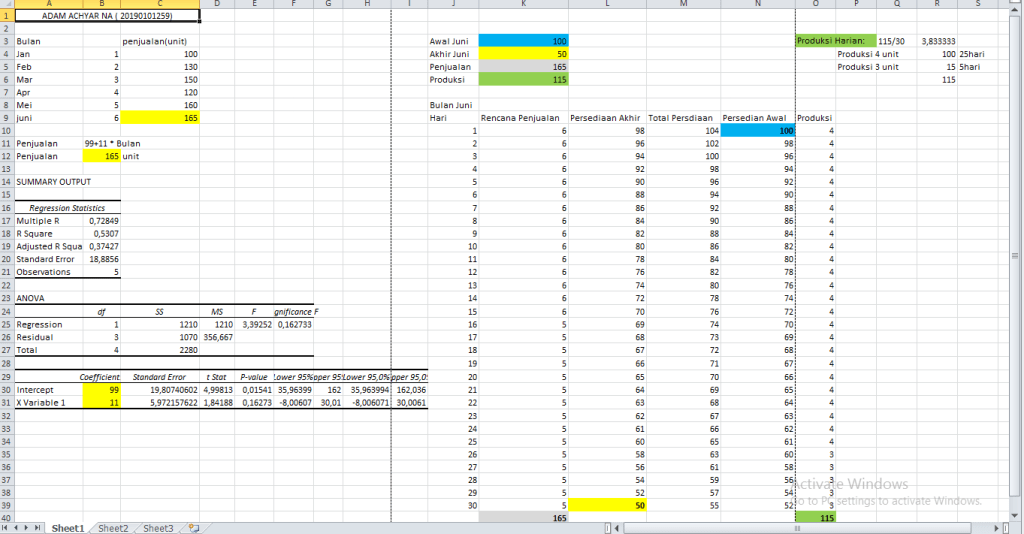Click the ADAM ACHYAR NA title cell

click(107, 16)
